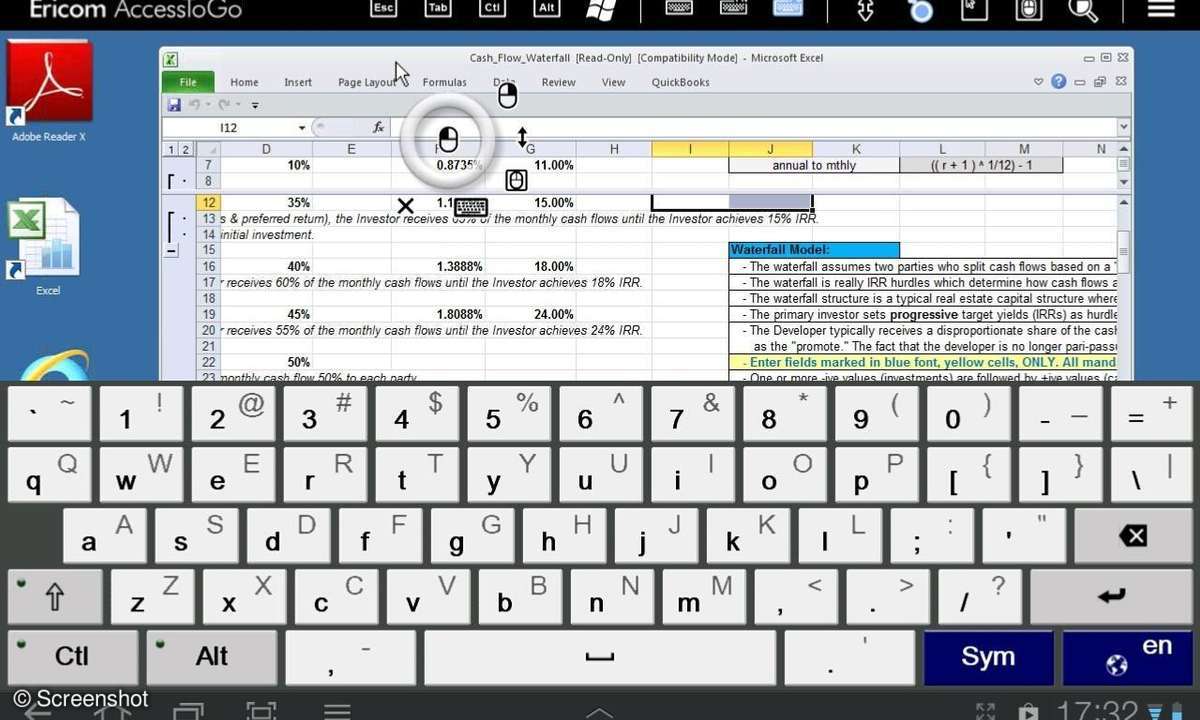Open the File tab in Excel

coord(188,82)
